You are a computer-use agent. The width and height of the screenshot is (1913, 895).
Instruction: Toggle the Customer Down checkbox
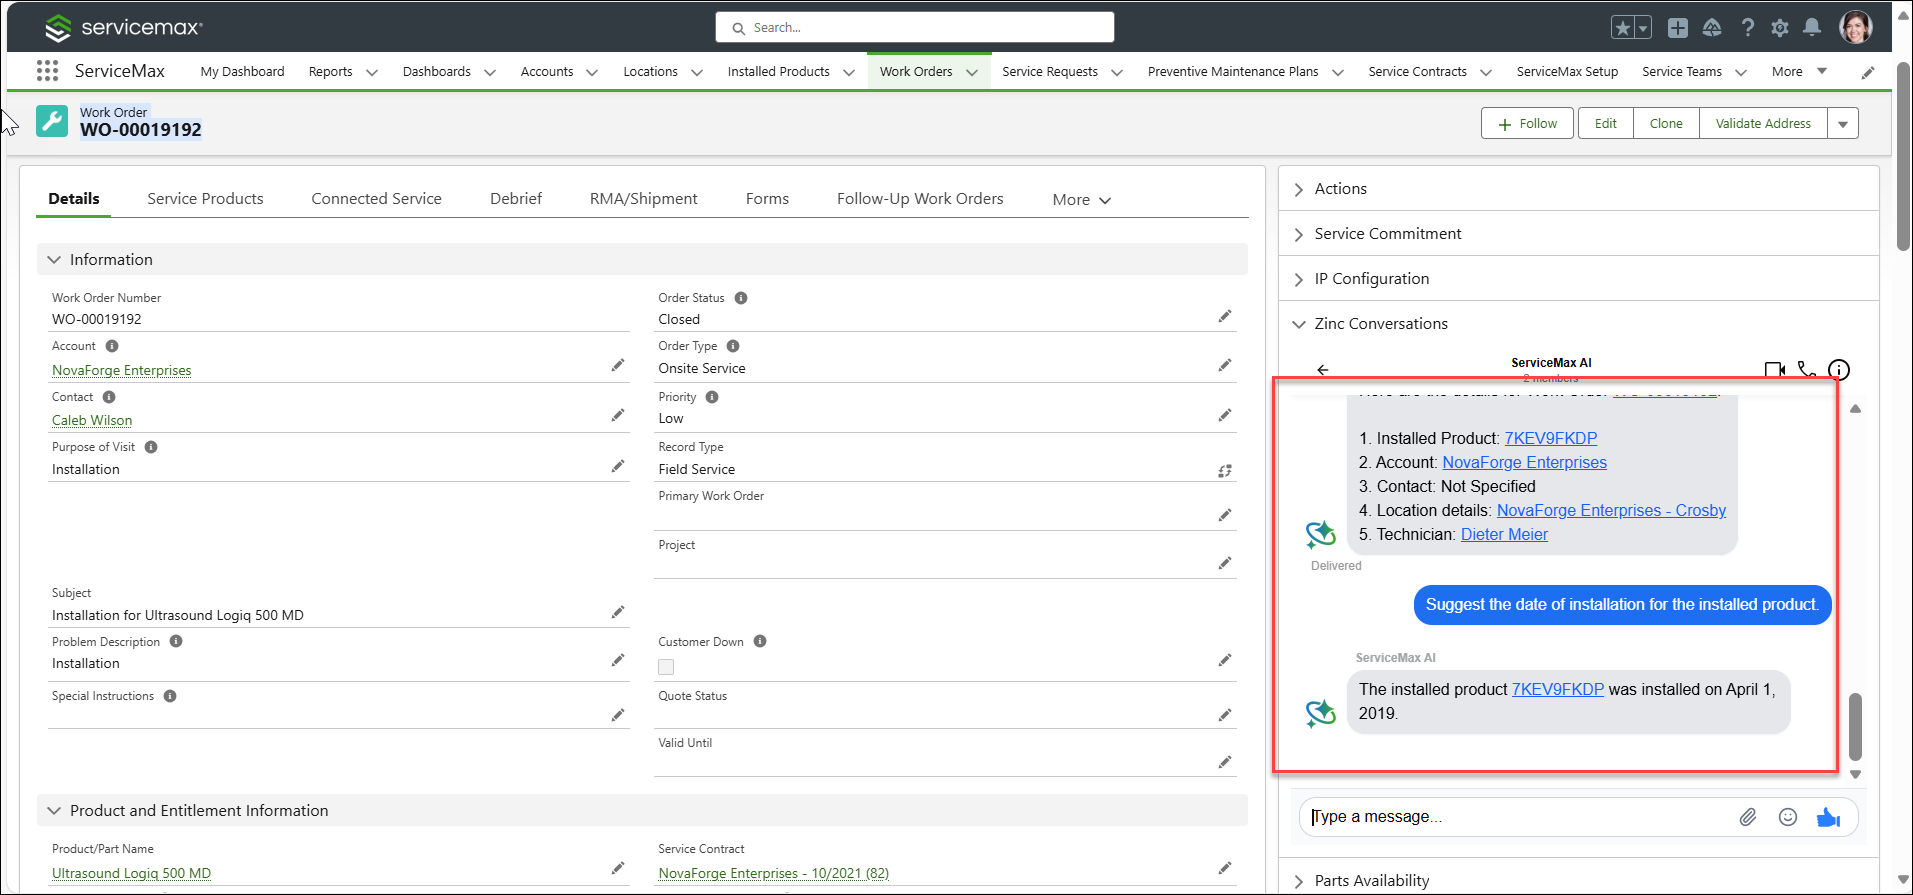666,667
